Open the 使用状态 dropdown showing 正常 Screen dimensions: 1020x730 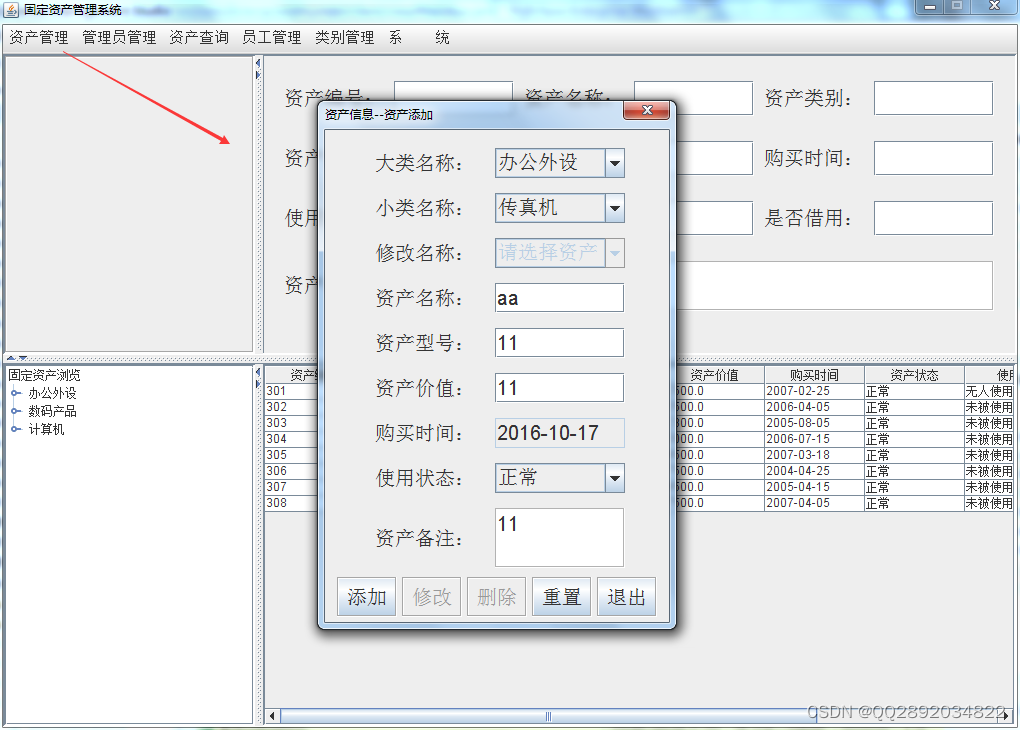tap(614, 478)
